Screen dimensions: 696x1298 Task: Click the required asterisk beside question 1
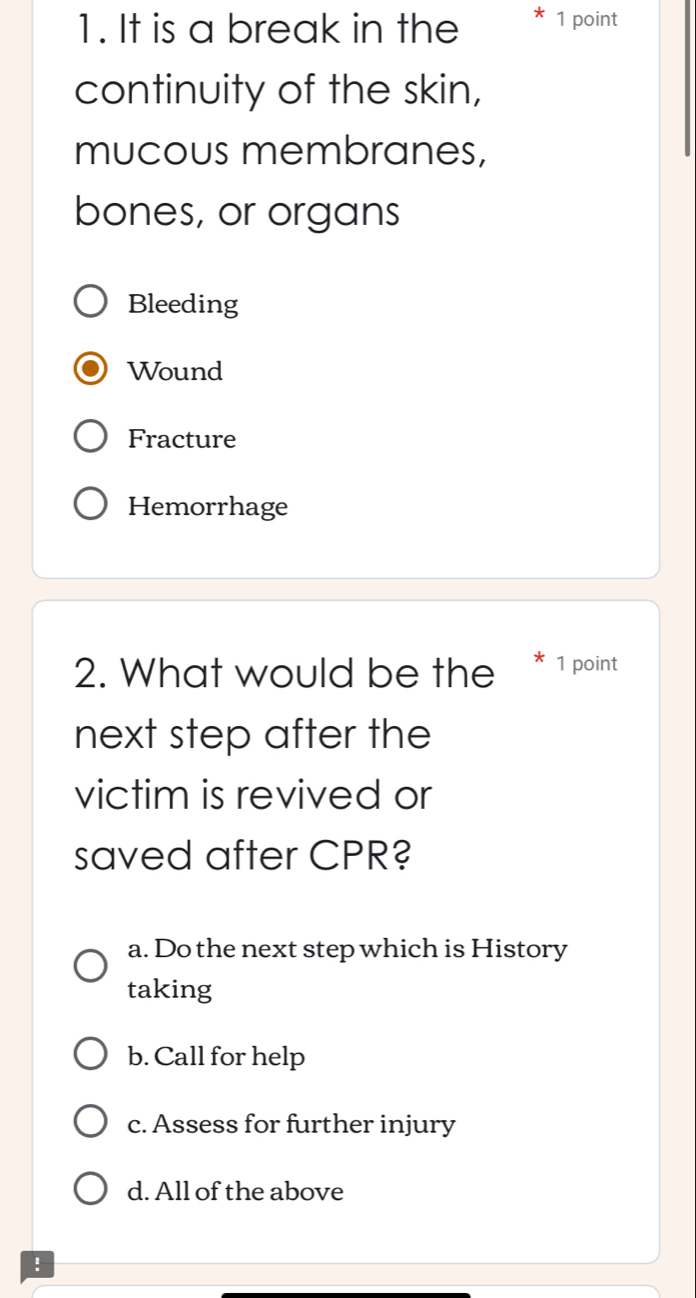[538, 17]
